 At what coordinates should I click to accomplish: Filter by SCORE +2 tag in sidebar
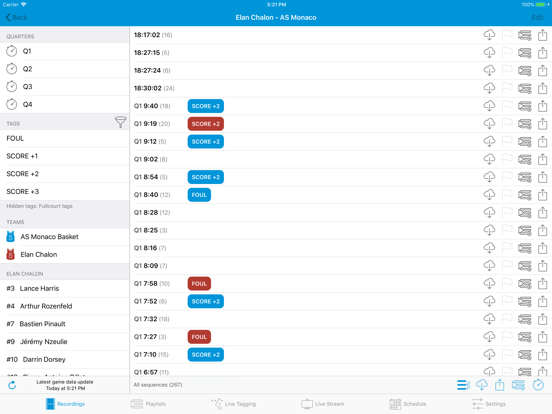65,174
